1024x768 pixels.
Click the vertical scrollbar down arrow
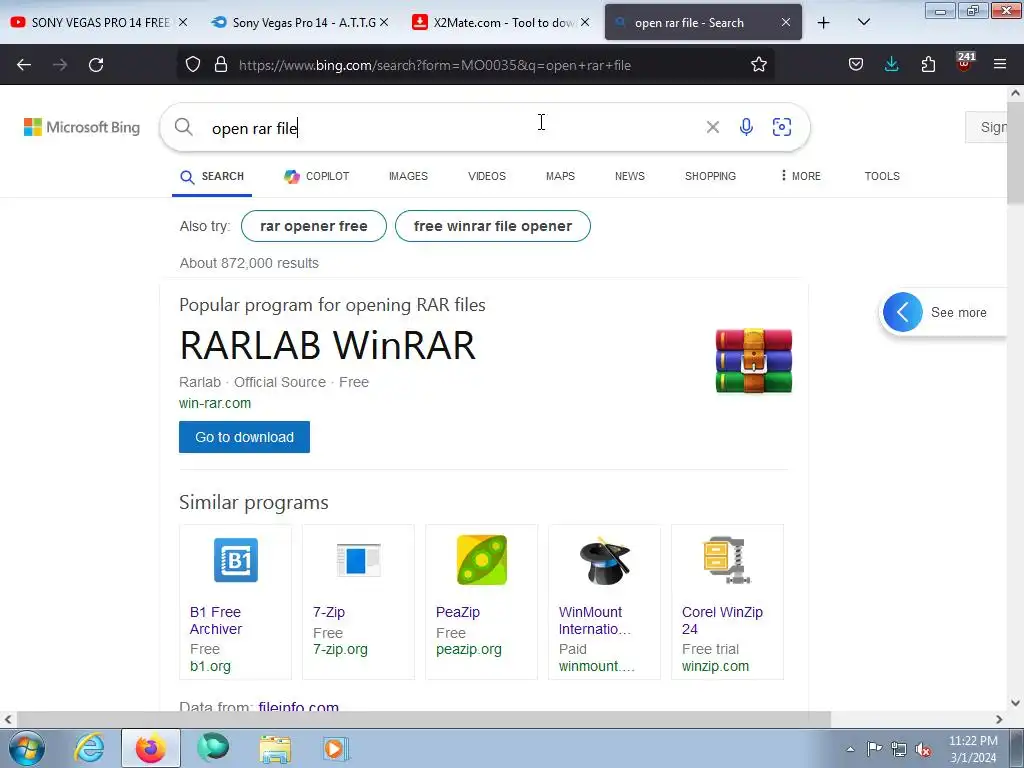(1015, 703)
